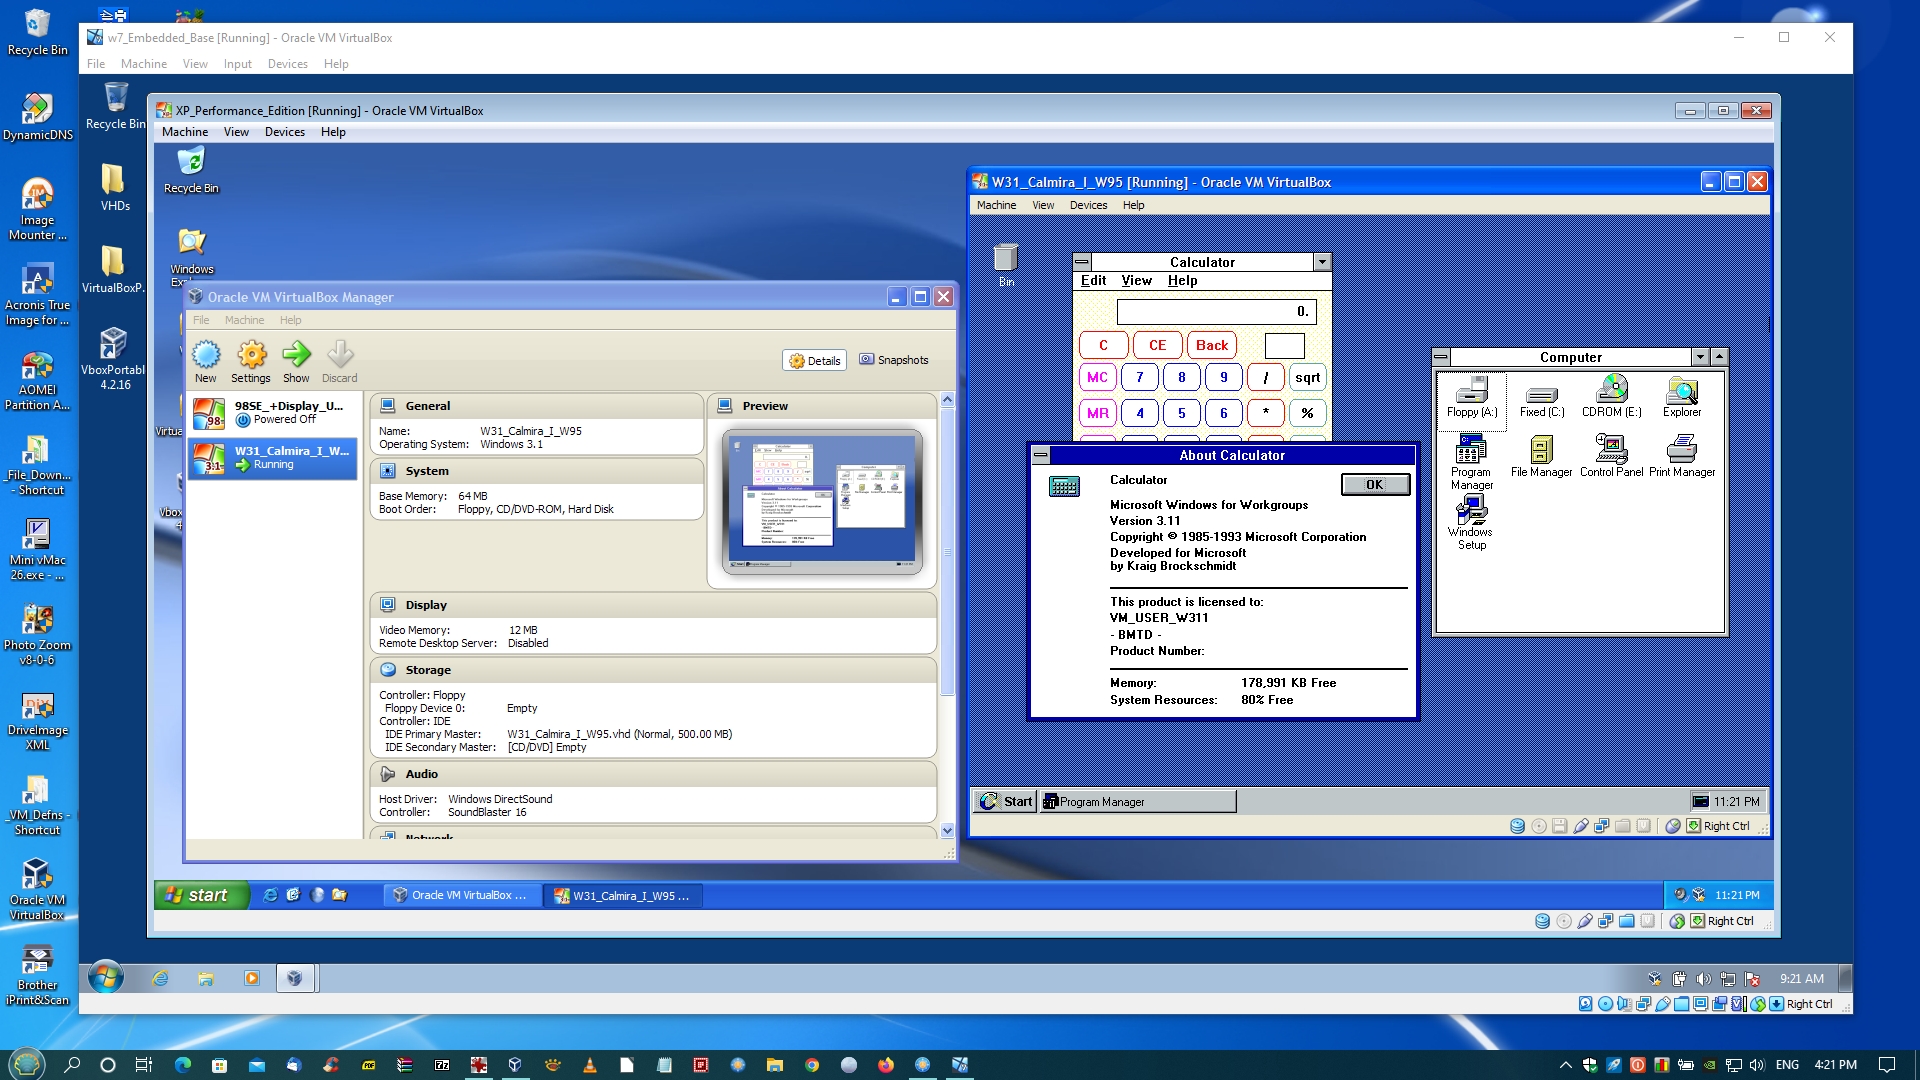This screenshot has height=1080, width=1920.
Task: Open Control Panel icon in Computer window
Action: (x=1611, y=456)
